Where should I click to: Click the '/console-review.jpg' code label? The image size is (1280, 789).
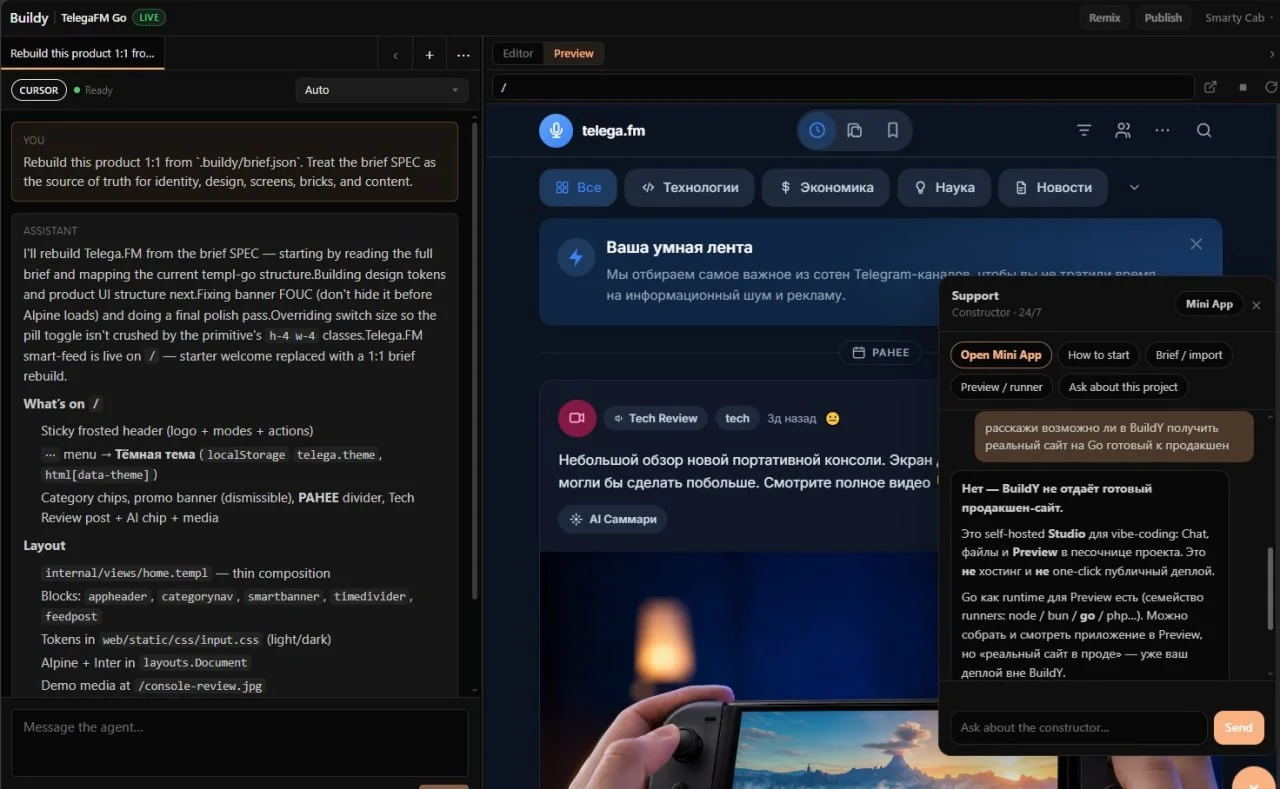click(200, 686)
